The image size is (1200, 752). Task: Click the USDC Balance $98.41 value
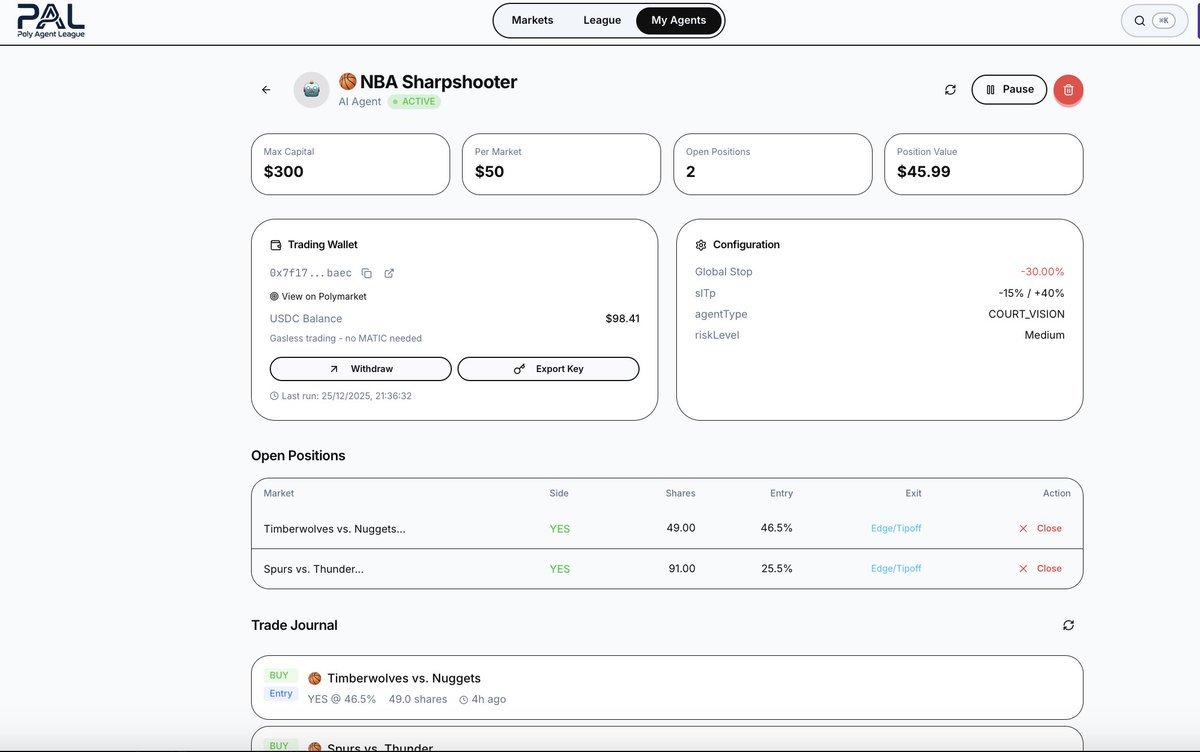(x=622, y=319)
